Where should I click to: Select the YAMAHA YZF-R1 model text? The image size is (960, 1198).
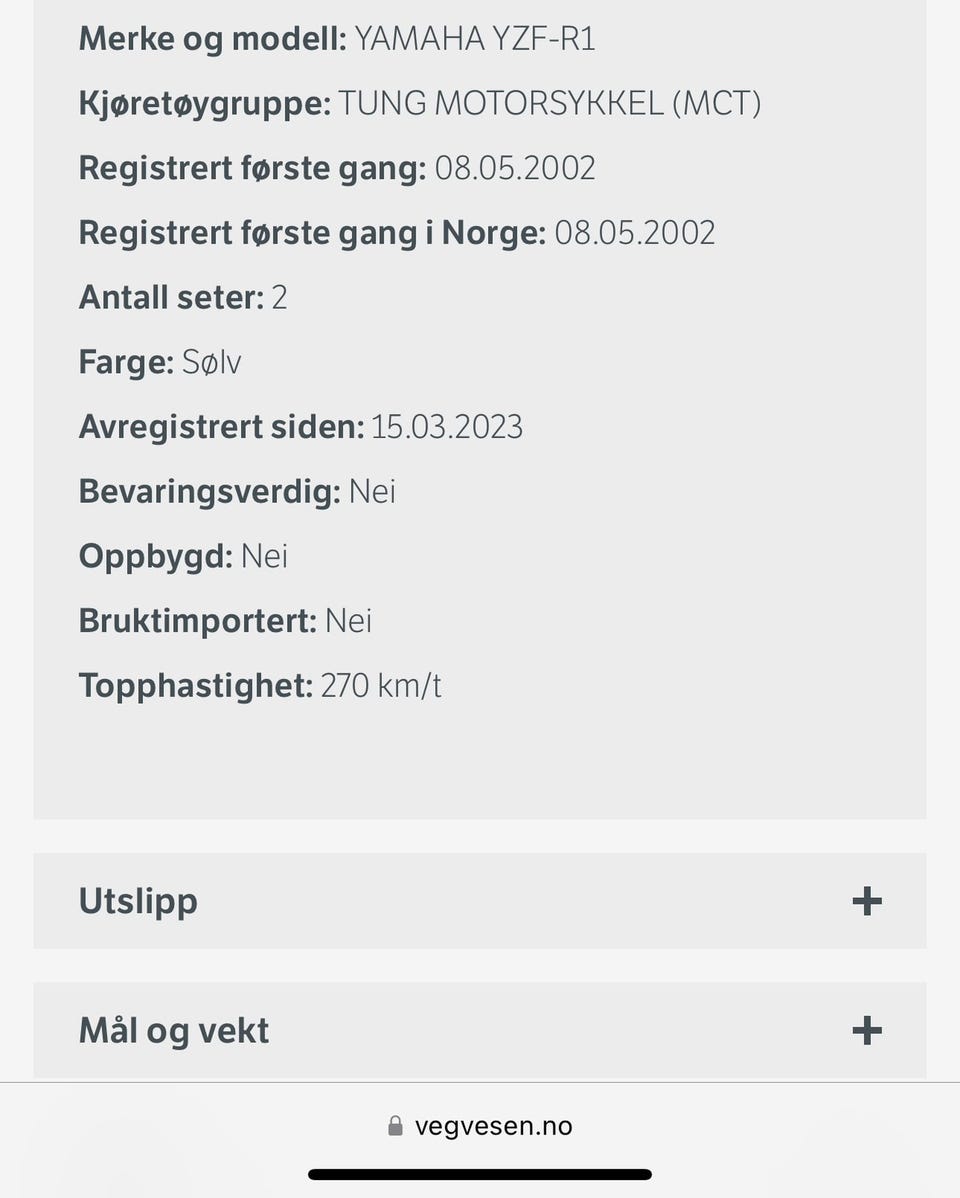475,39
